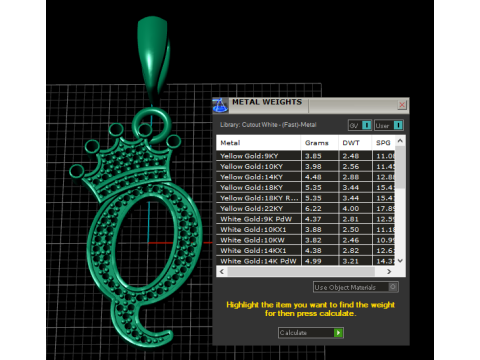Viewport: 480px width, 360px height.
Task: Sort by the Metal column header
Action: (x=258, y=143)
